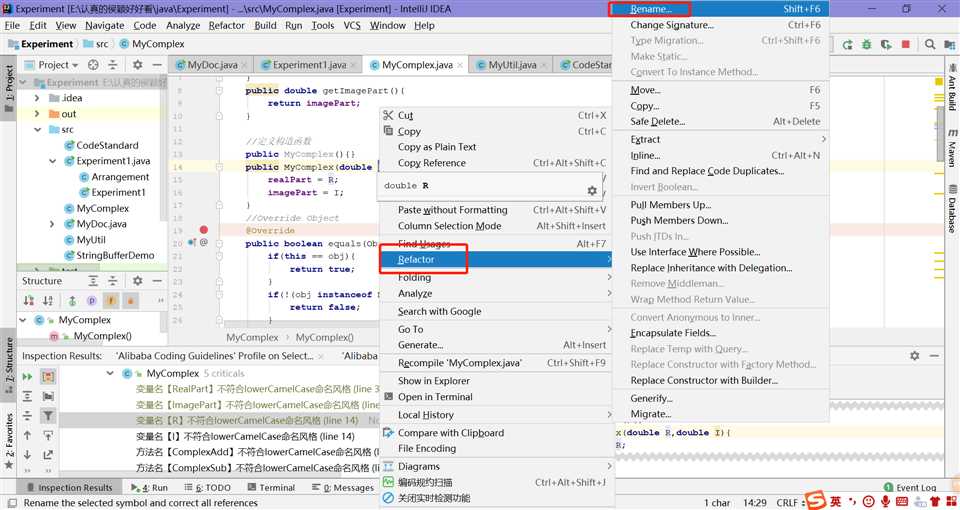Viewport: 960px width, 510px height.
Task: Switch to Experiment1.java editor tab
Action: 309,64
